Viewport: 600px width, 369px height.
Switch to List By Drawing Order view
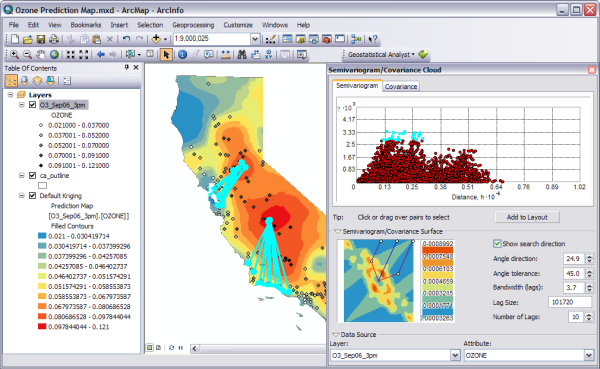[11, 81]
